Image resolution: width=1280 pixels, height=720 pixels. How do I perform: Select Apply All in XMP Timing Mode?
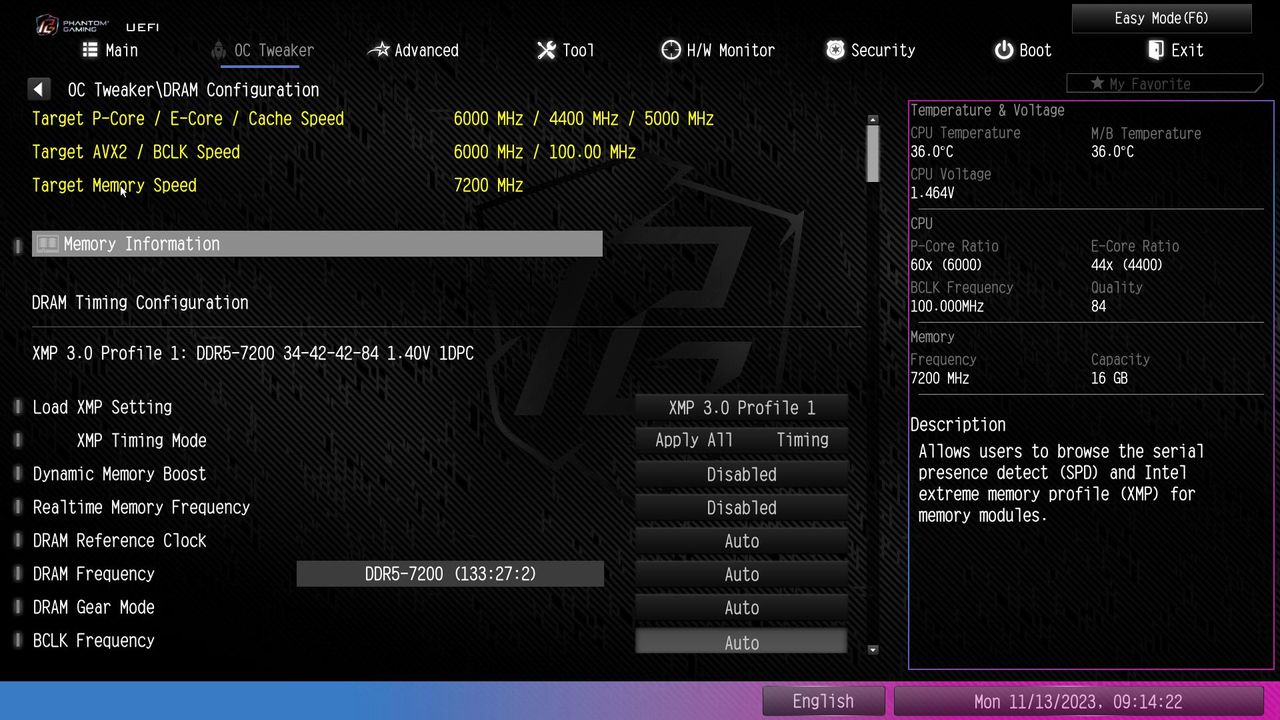[x=694, y=440]
